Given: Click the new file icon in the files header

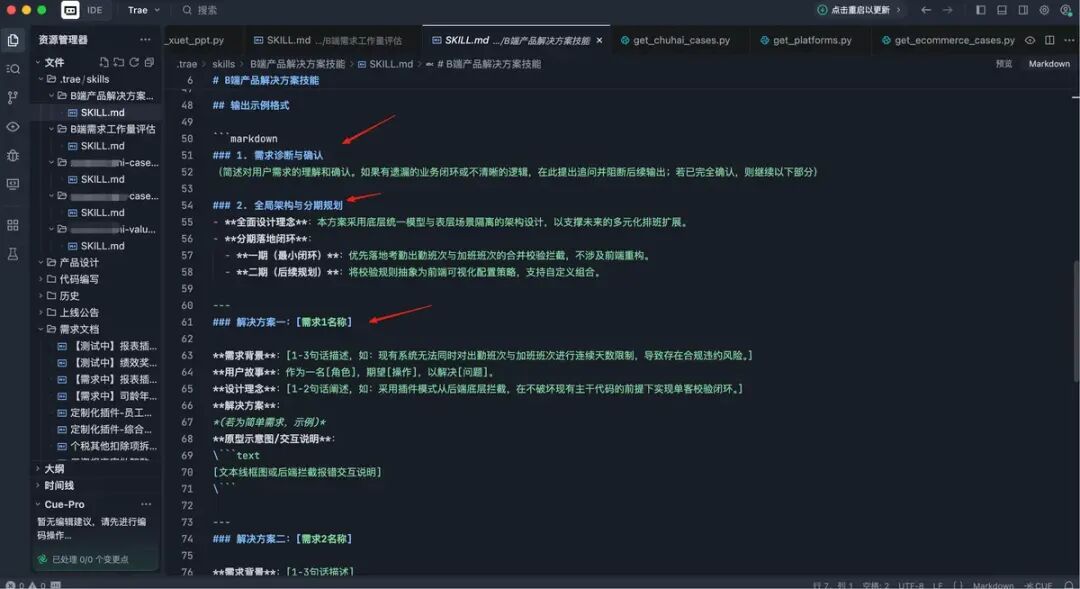Looking at the screenshot, I should point(104,62).
